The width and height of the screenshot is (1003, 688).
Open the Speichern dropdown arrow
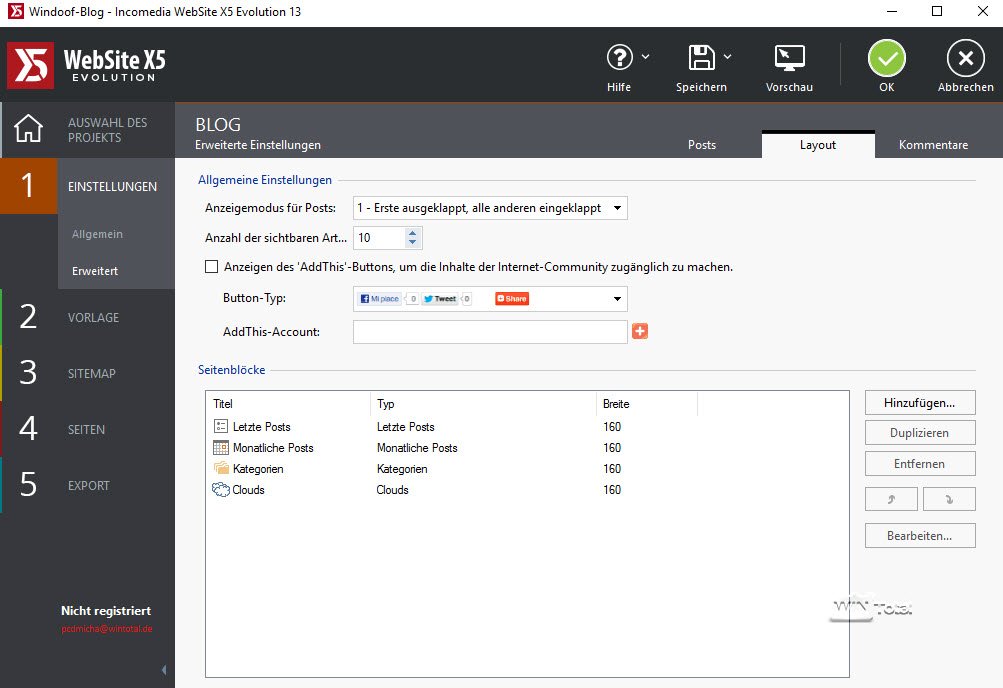[728, 56]
